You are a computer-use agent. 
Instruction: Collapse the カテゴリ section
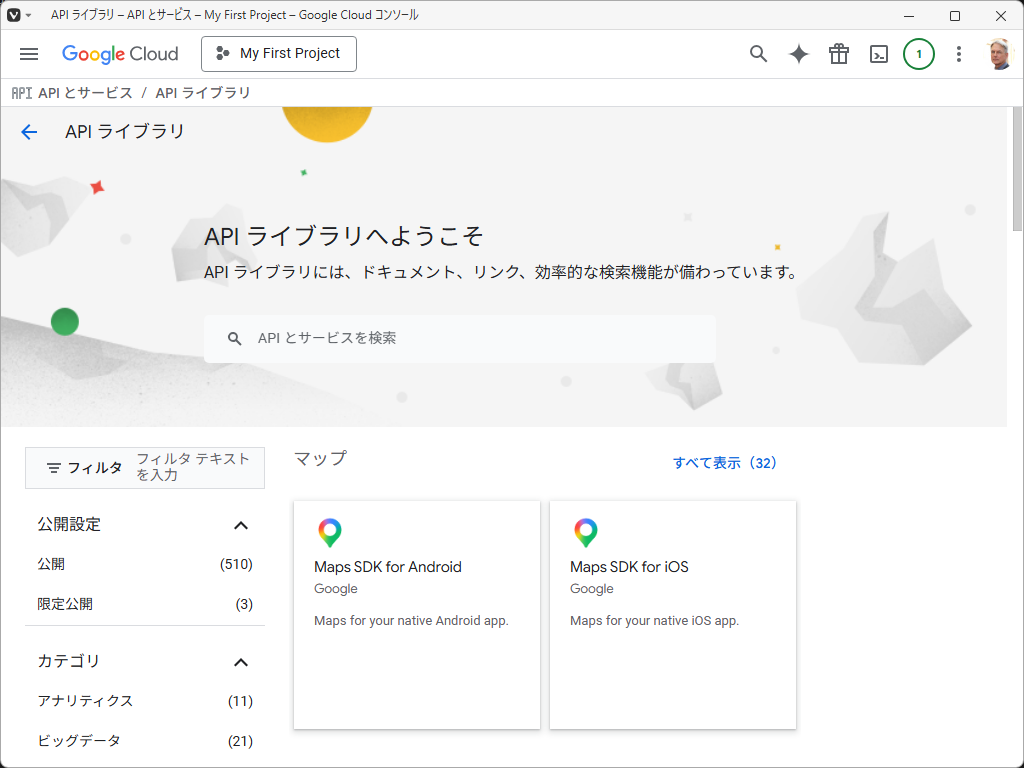coord(240,661)
